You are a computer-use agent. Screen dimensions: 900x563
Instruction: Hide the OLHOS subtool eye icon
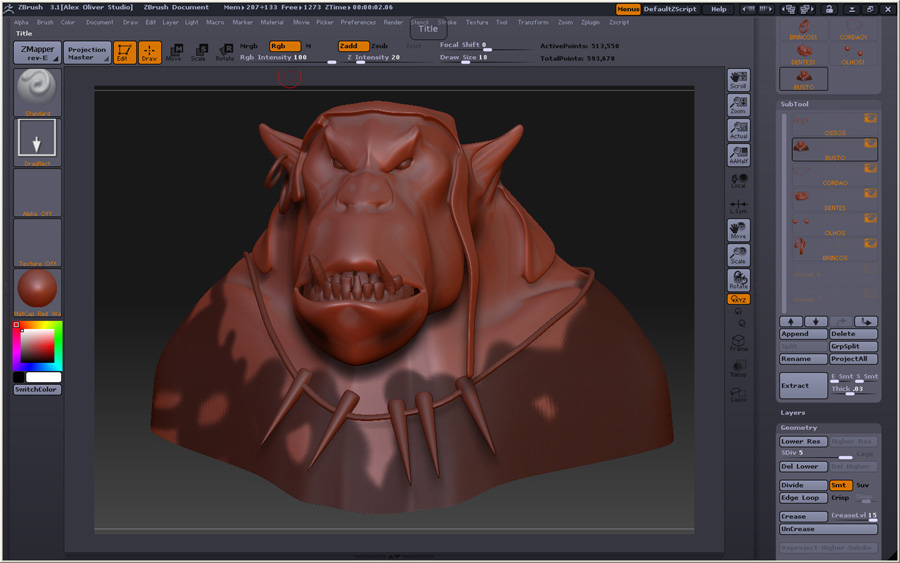pyautogui.click(x=870, y=218)
